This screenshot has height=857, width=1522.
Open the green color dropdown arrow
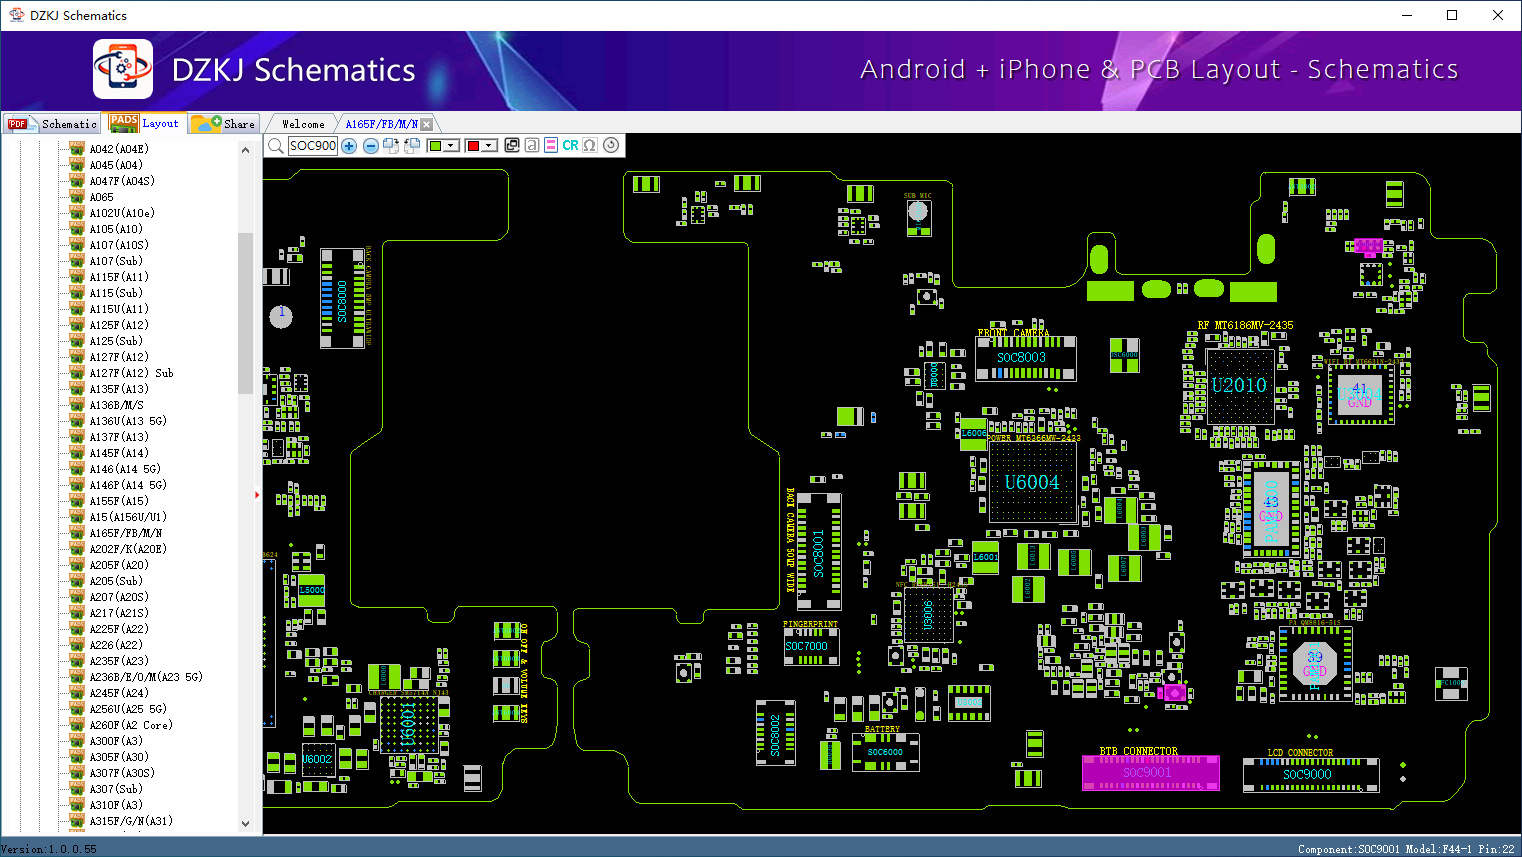452,146
